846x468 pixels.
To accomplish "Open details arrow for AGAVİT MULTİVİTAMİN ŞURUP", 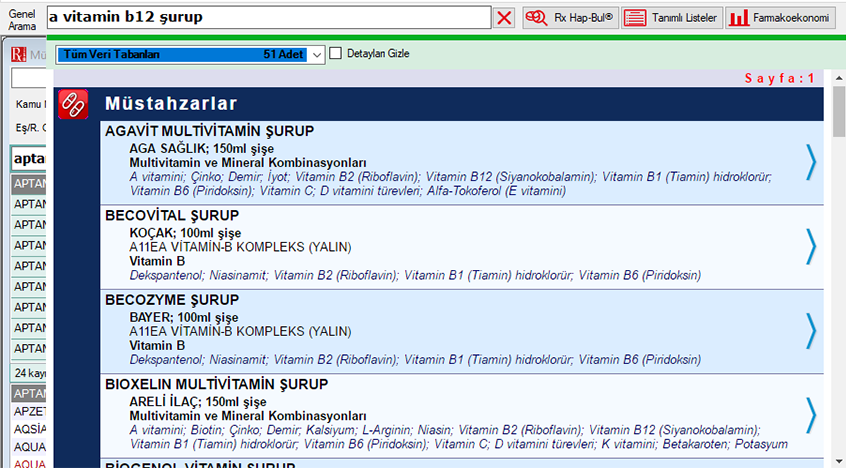I will tap(811, 161).
